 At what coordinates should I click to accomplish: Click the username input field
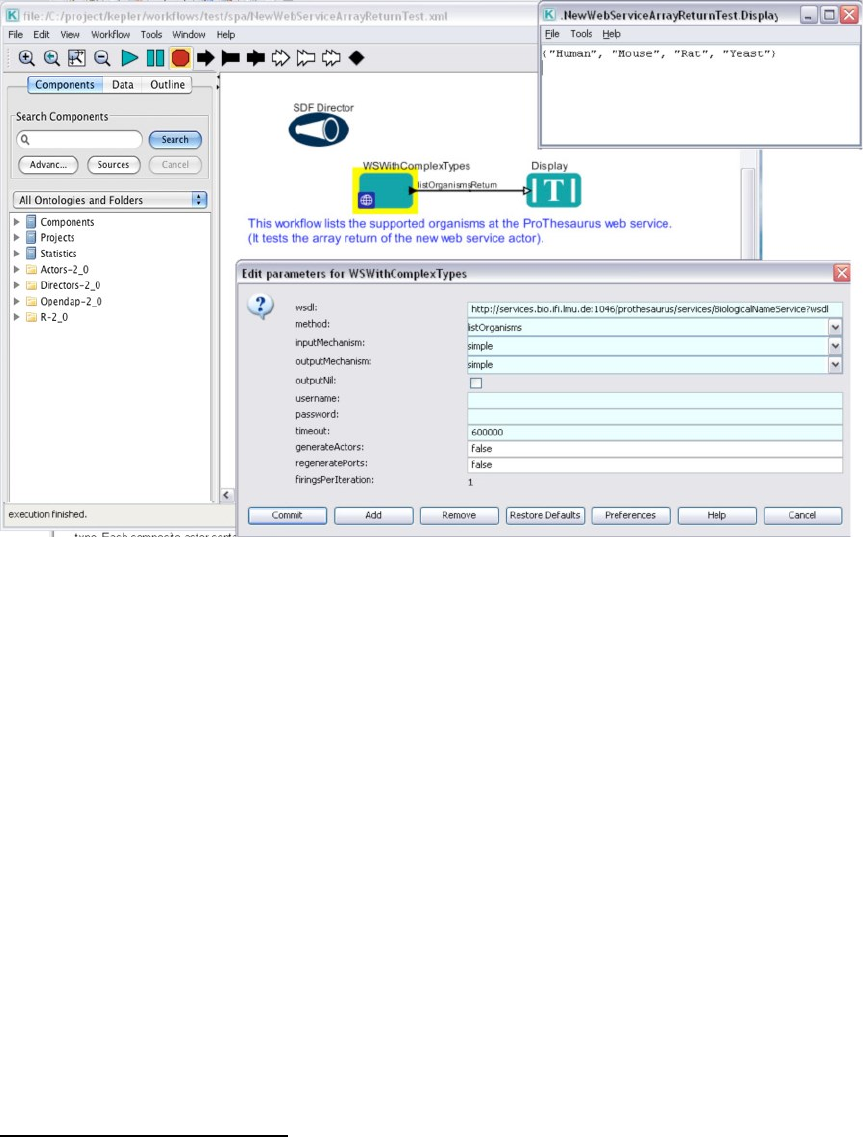(x=655, y=400)
